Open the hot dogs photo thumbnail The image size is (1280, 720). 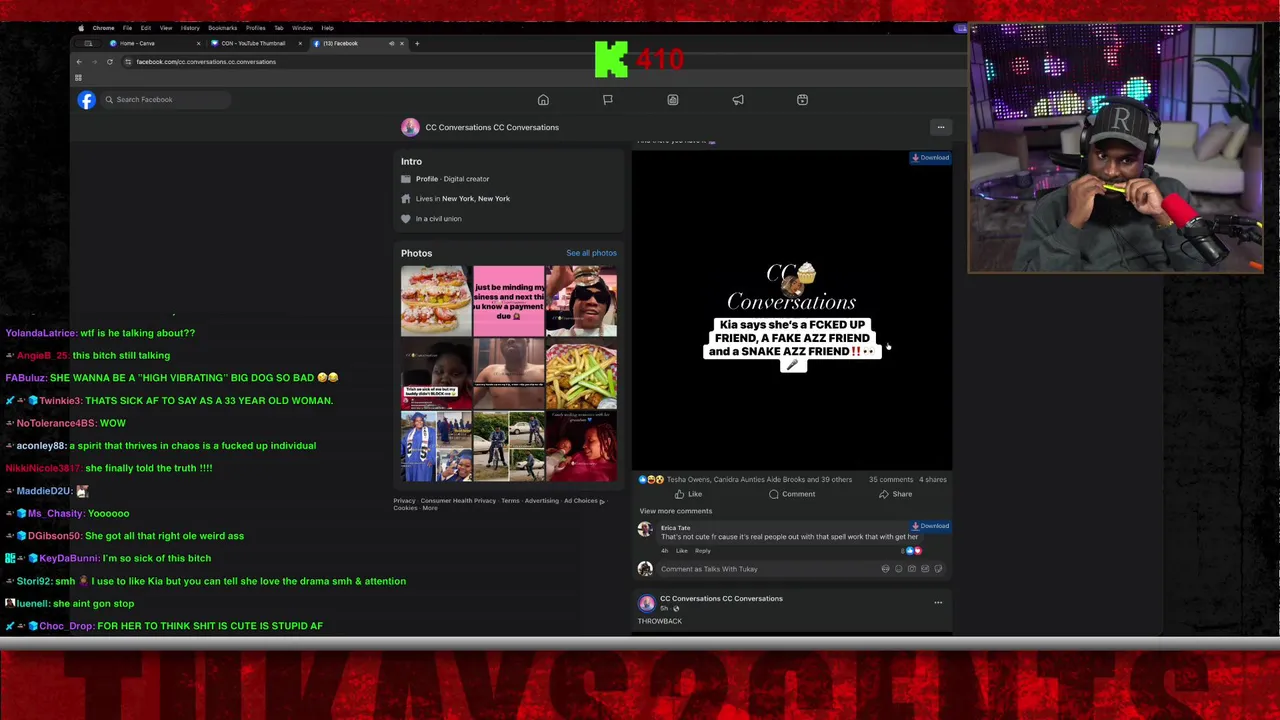435,301
